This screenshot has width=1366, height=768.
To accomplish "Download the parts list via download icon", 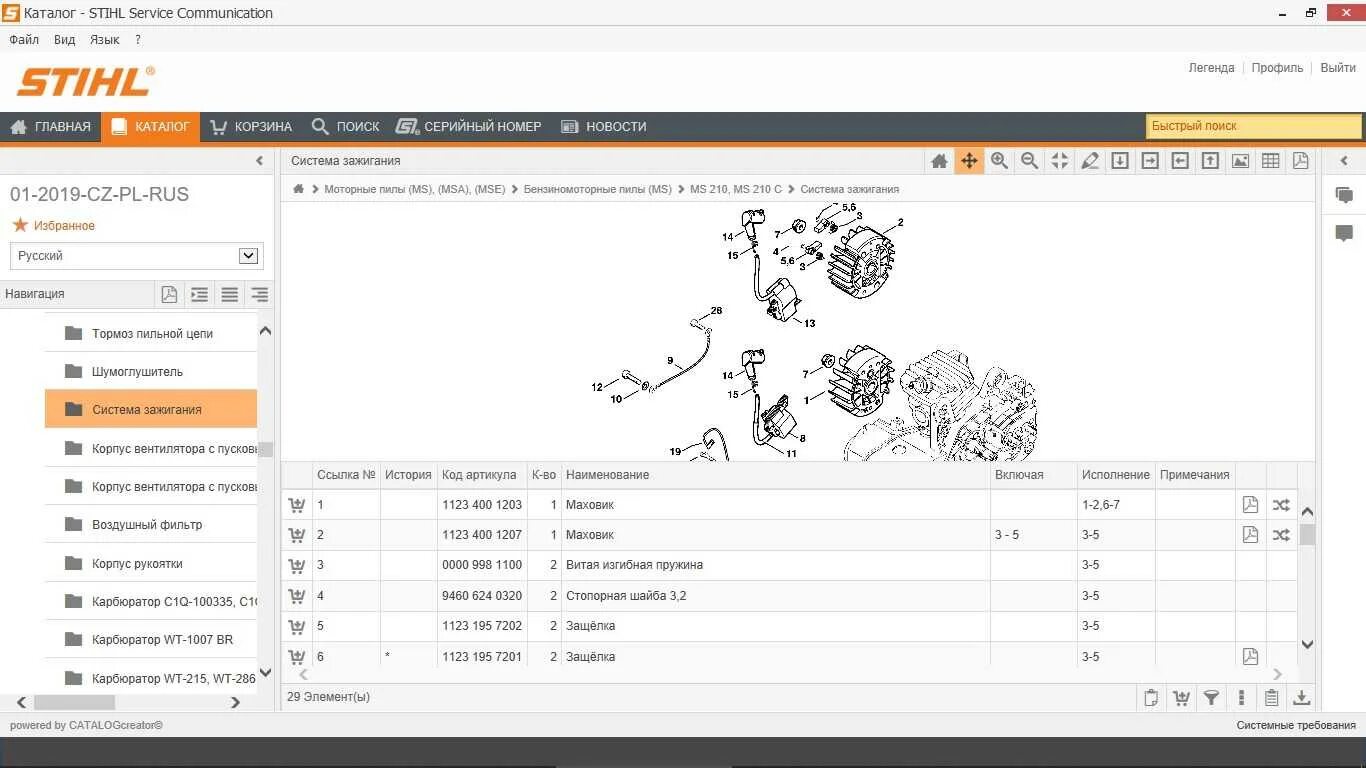I will [1301, 698].
